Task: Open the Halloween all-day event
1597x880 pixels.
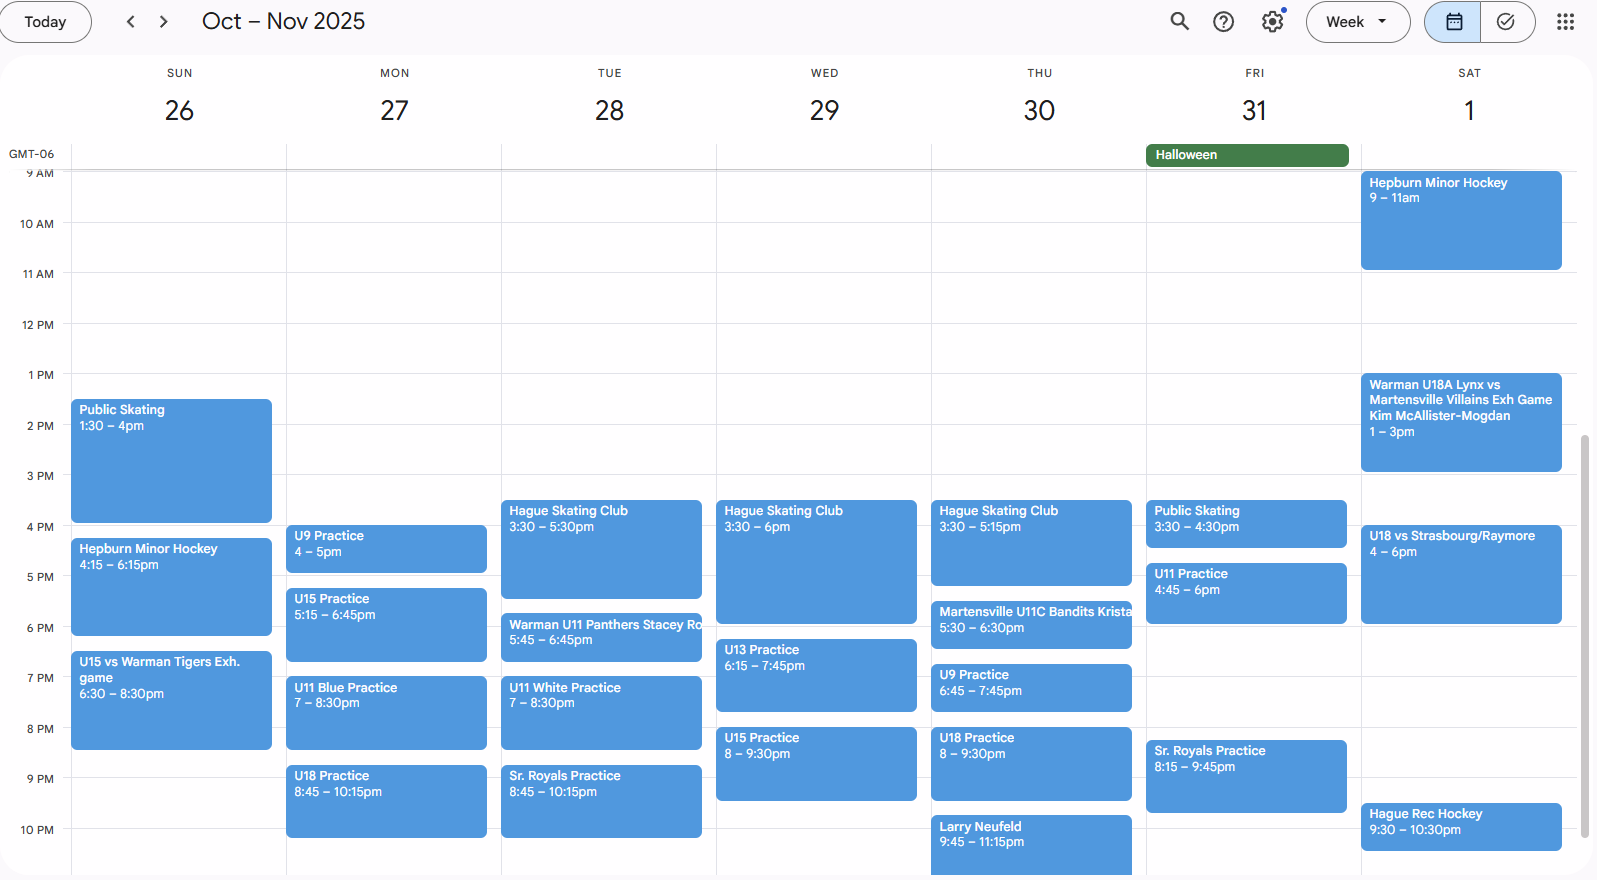Action: coord(1246,155)
